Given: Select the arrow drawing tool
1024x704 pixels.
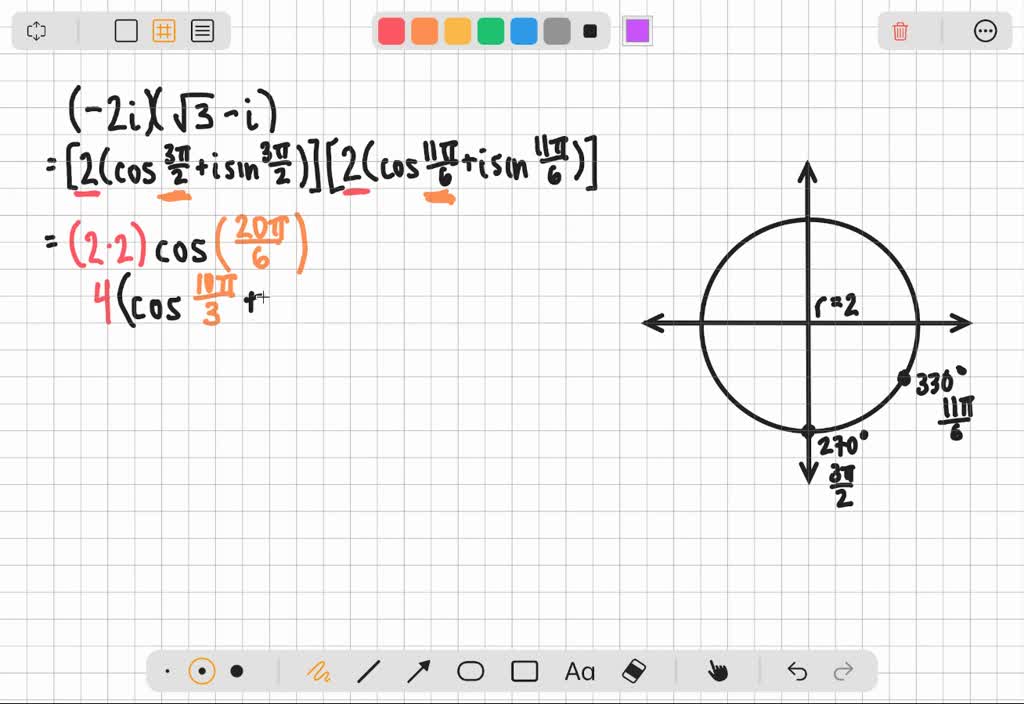Looking at the screenshot, I should 419,671.
